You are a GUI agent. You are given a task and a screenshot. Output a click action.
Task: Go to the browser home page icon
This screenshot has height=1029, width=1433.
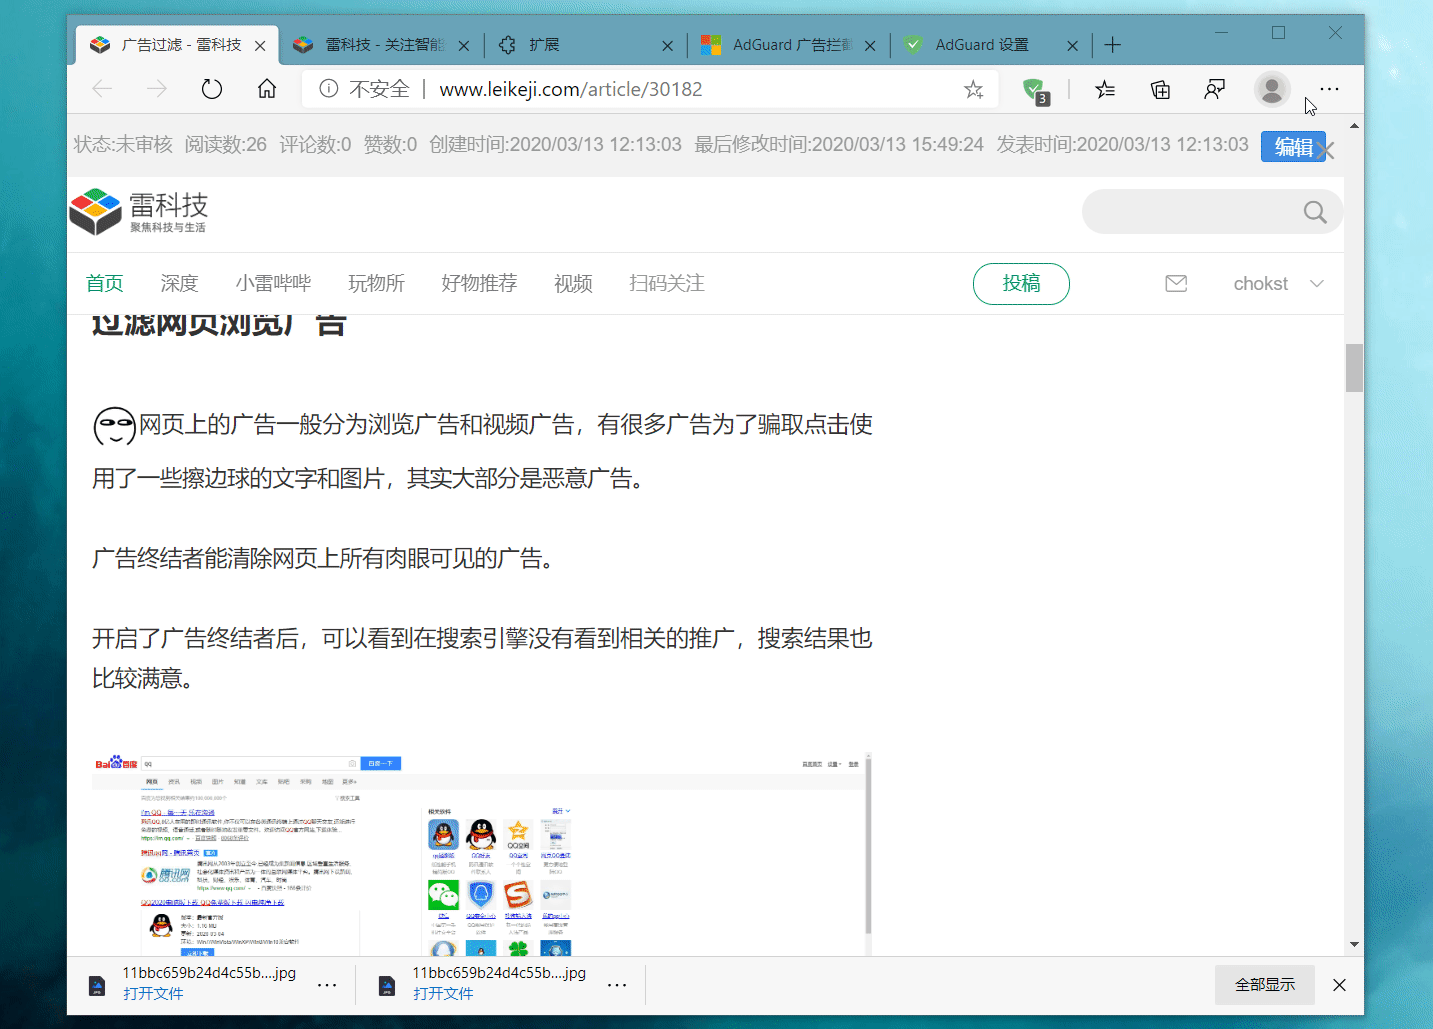pos(267,89)
